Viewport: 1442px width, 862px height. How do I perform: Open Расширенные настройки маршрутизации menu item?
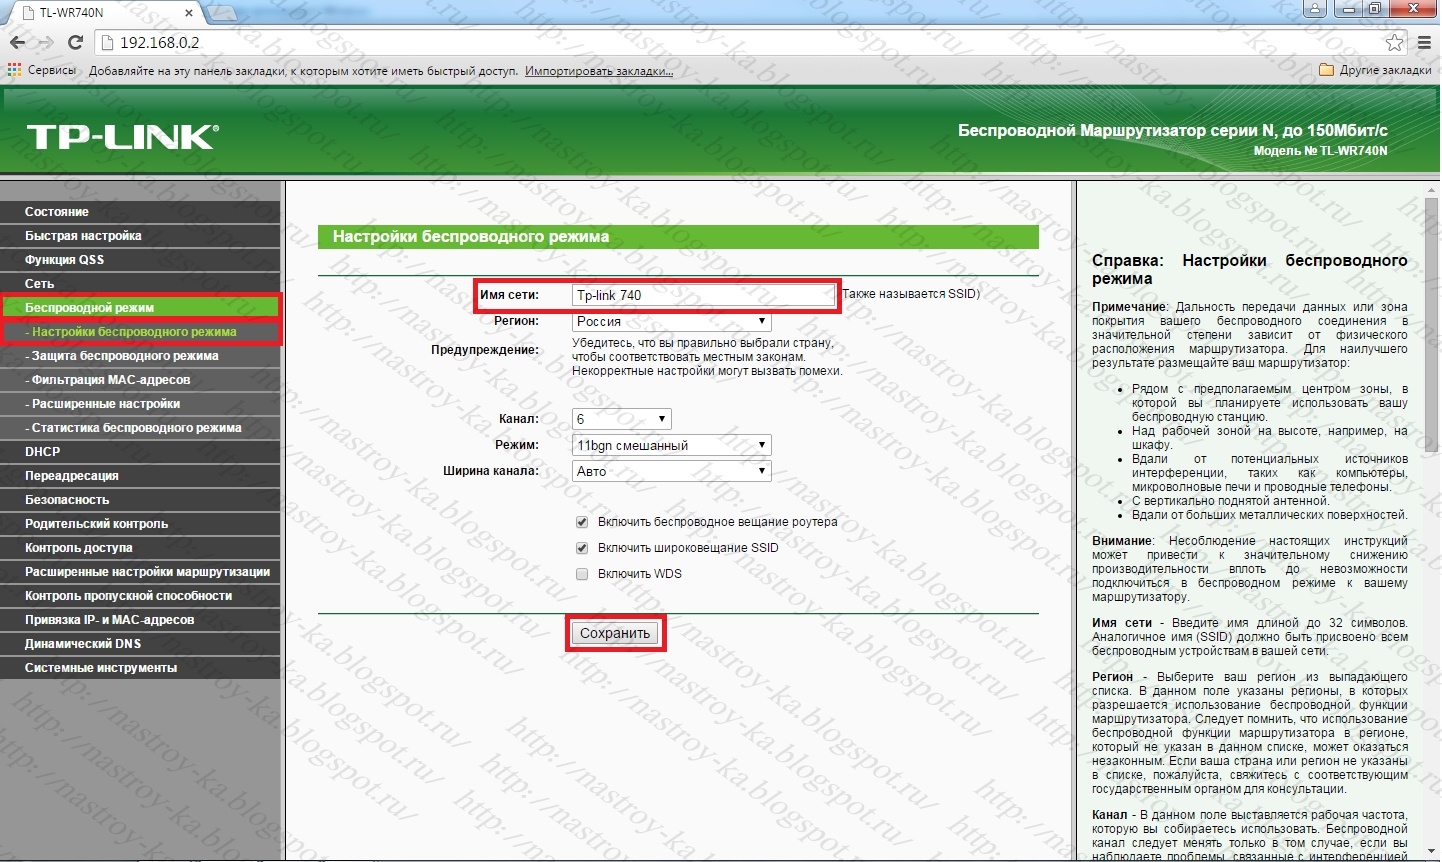point(140,572)
